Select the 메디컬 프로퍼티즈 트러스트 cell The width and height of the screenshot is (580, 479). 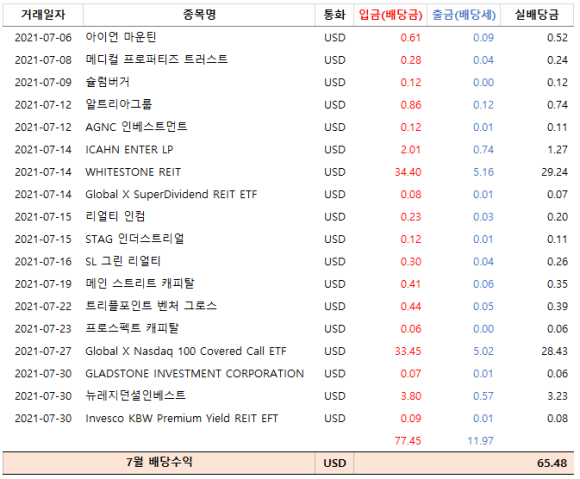tap(156, 60)
